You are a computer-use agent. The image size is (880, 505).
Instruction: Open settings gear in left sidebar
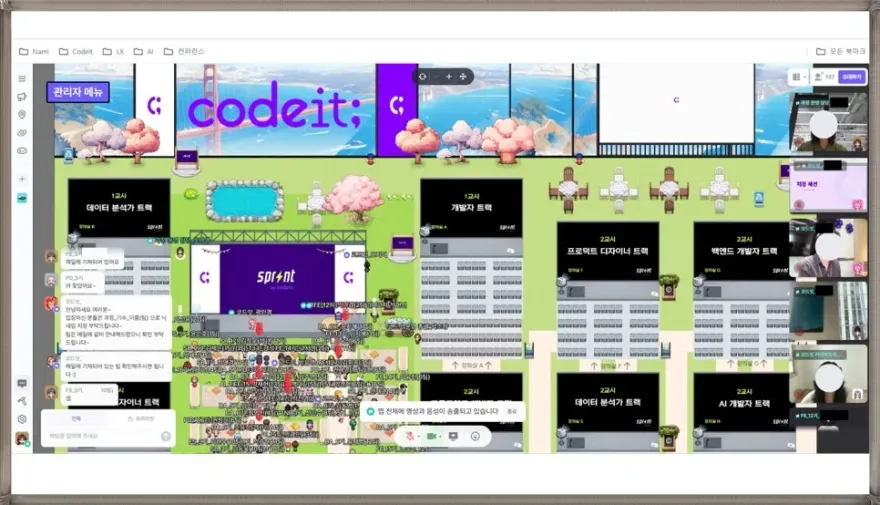[22, 419]
